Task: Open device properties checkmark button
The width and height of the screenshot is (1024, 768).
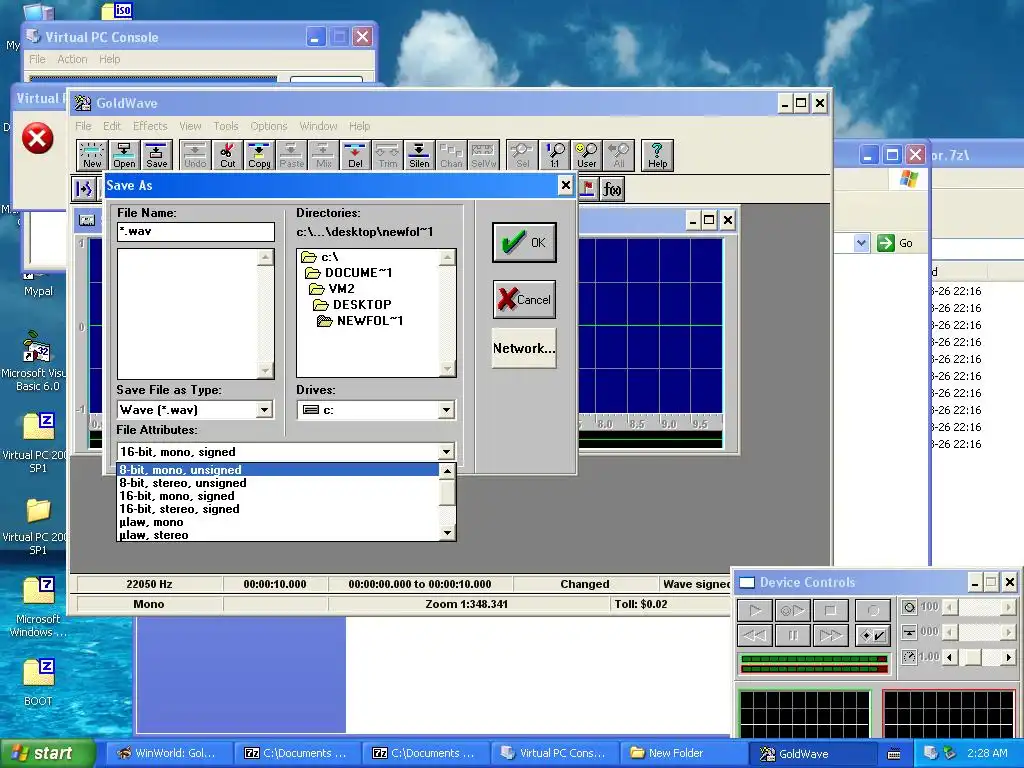Action: pyautogui.click(x=872, y=635)
